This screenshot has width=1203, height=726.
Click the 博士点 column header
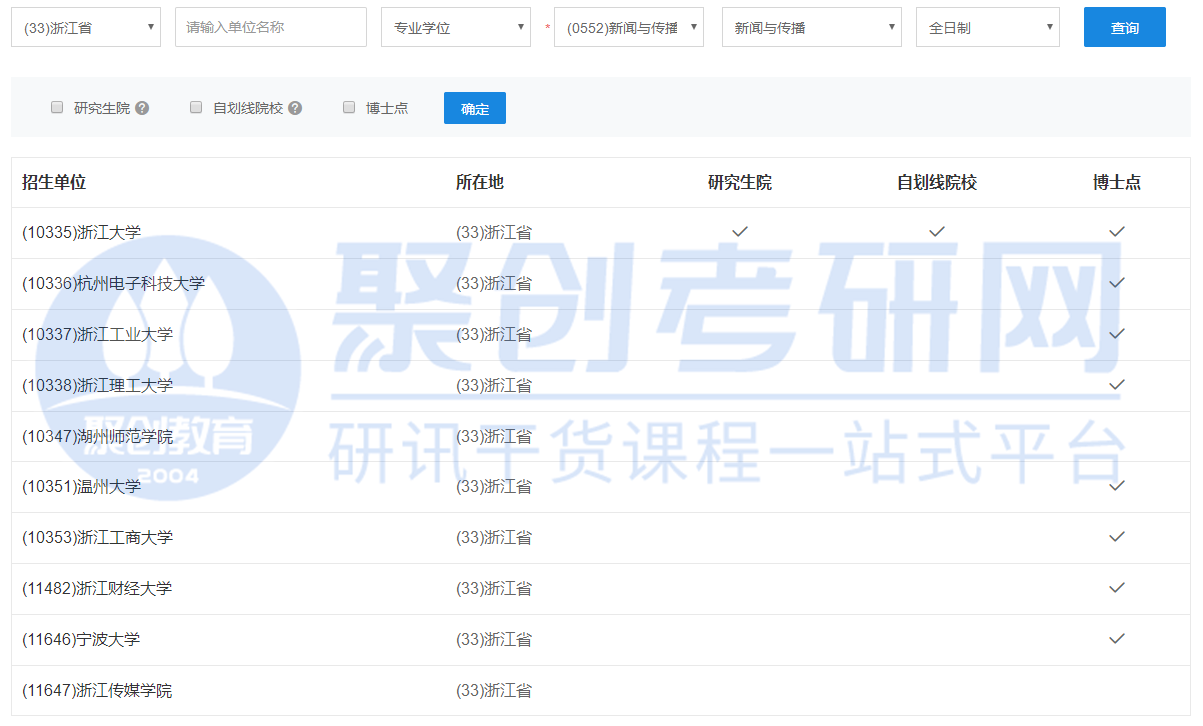pos(1117,182)
